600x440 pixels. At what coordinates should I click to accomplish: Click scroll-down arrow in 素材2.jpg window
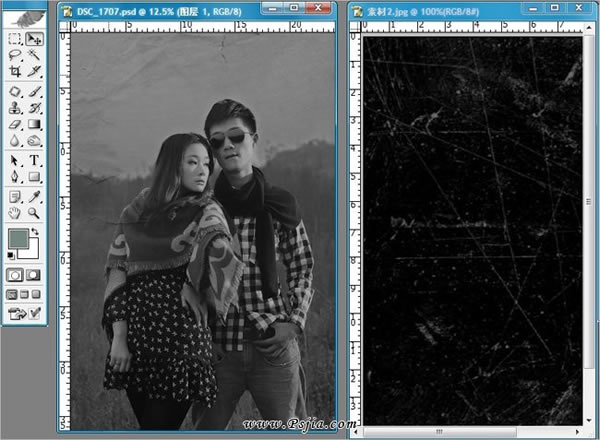pyautogui.click(x=589, y=420)
